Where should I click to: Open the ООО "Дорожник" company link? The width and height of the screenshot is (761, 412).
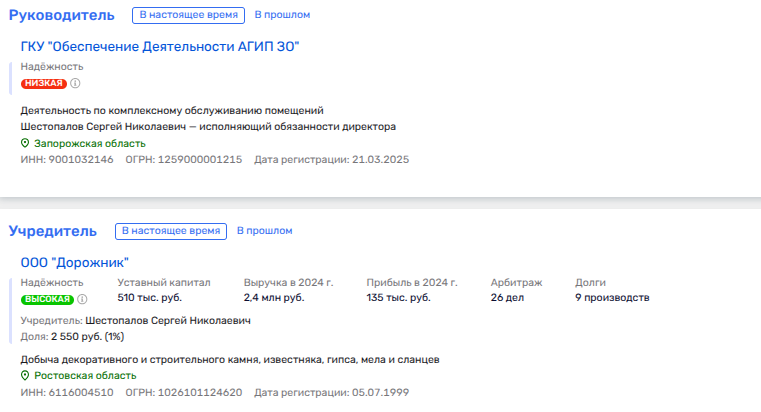(x=75, y=262)
